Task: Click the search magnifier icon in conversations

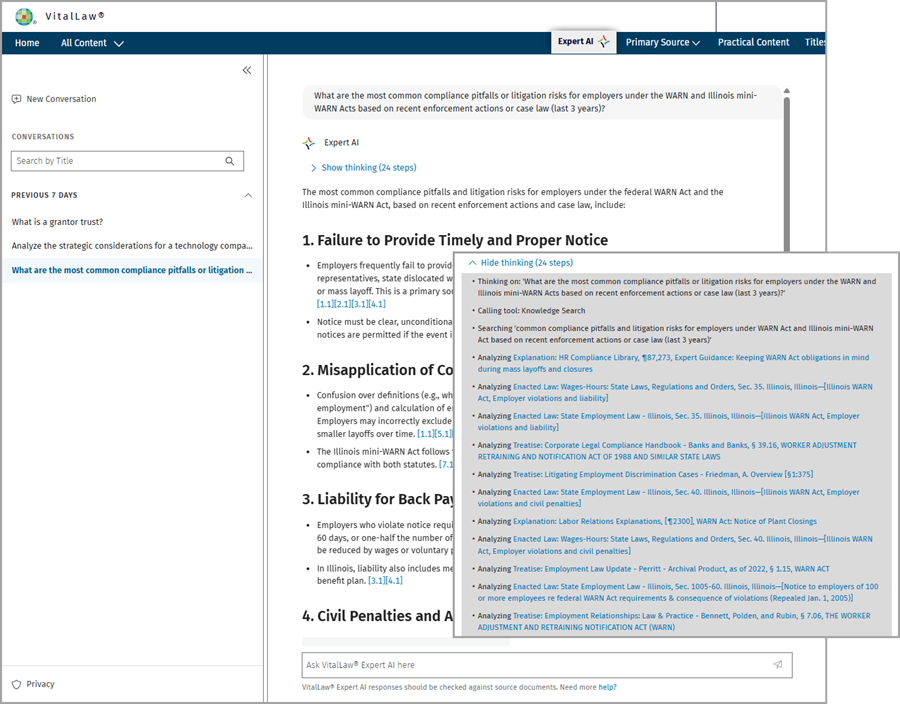Action: click(230, 161)
